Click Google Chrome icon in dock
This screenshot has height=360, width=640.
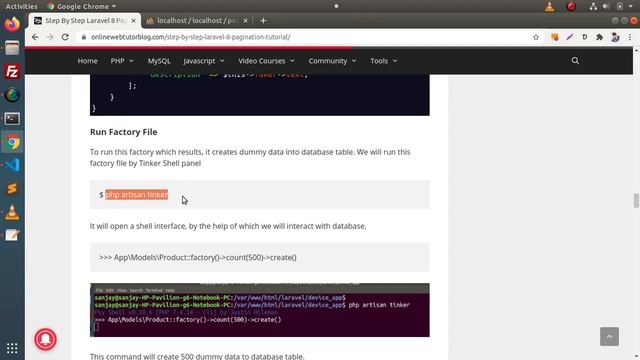click(x=12, y=142)
